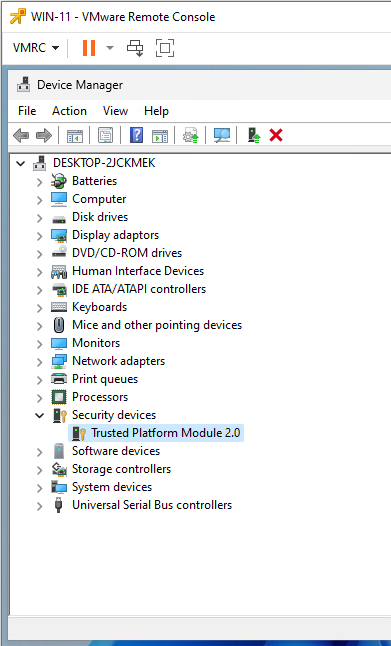Expand the Network adapters chevron
The image size is (391, 646).
[40, 362]
